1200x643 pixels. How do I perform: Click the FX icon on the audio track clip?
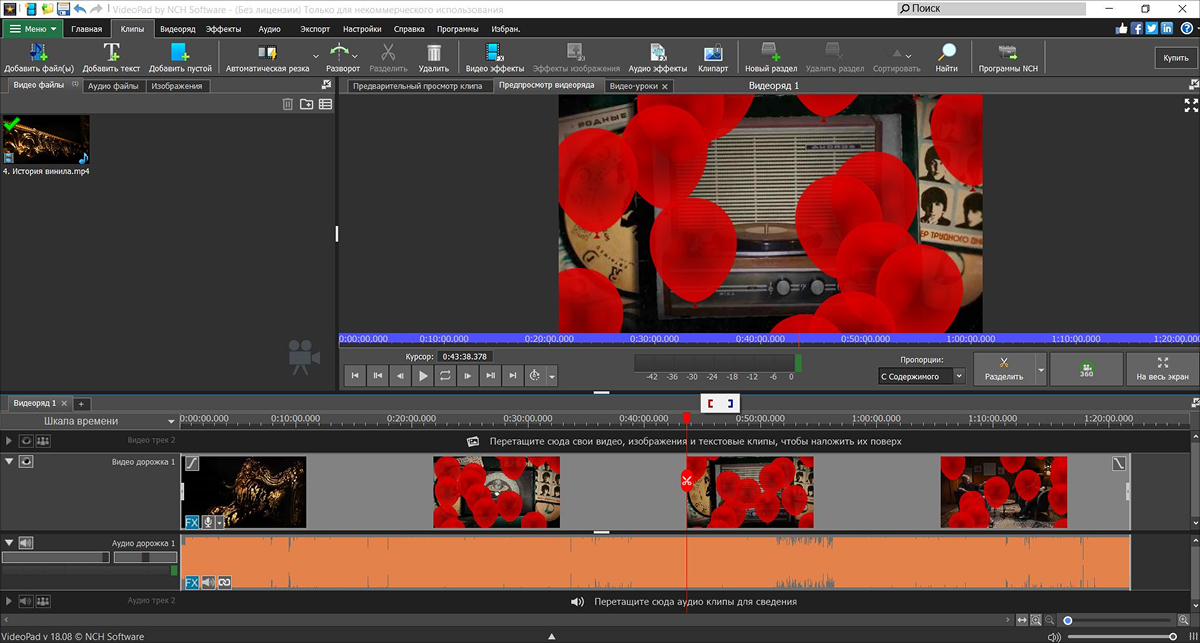tap(192, 582)
